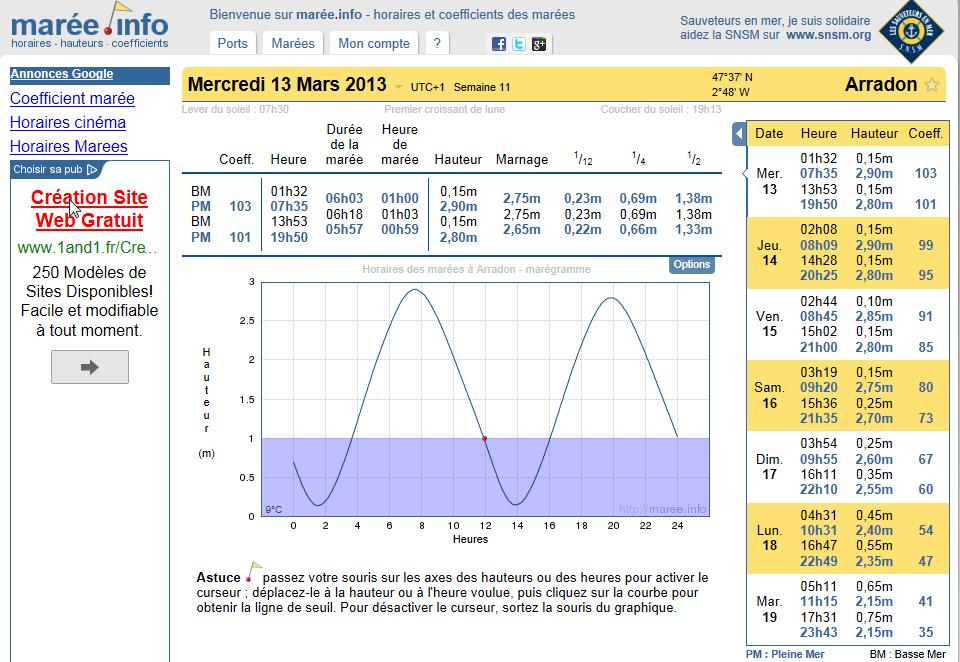Toggle the favorite star next to Arradon

932,85
